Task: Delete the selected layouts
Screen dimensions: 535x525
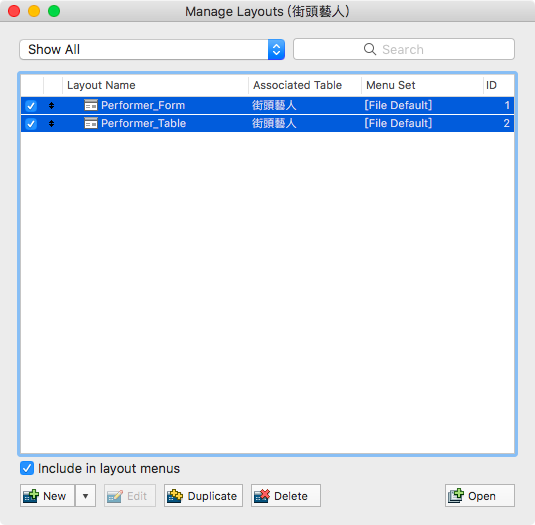Action: point(286,496)
